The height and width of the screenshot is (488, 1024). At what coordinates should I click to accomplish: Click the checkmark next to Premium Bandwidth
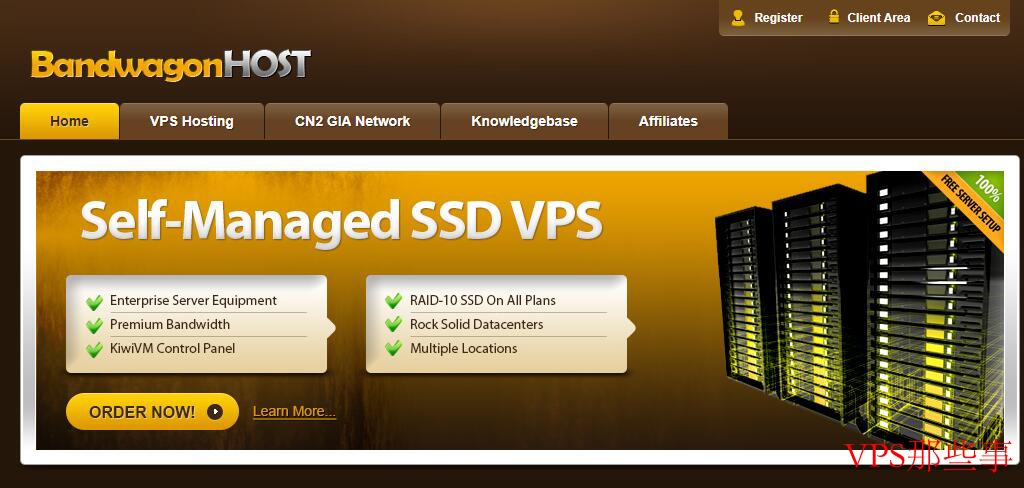click(95, 325)
